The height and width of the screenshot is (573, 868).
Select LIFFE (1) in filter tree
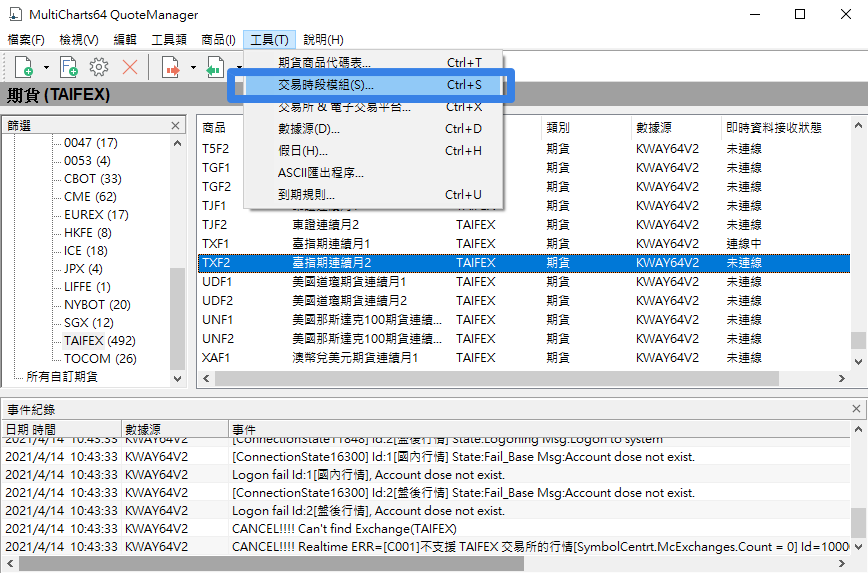pyautogui.click(x=87, y=287)
